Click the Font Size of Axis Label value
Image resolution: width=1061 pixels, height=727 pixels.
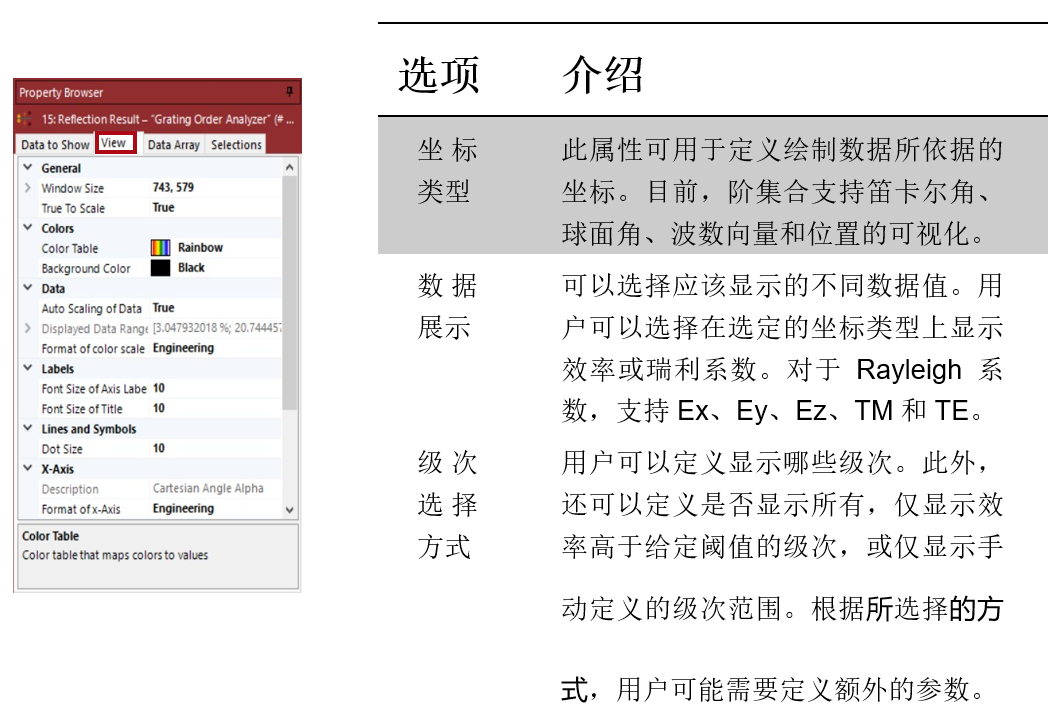[159, 389]
